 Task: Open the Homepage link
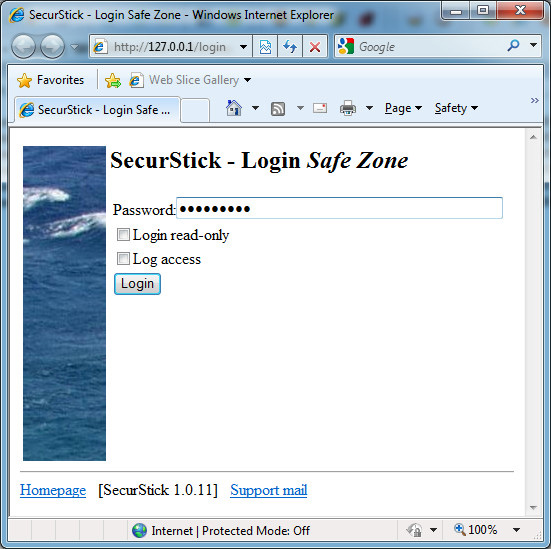53,490
